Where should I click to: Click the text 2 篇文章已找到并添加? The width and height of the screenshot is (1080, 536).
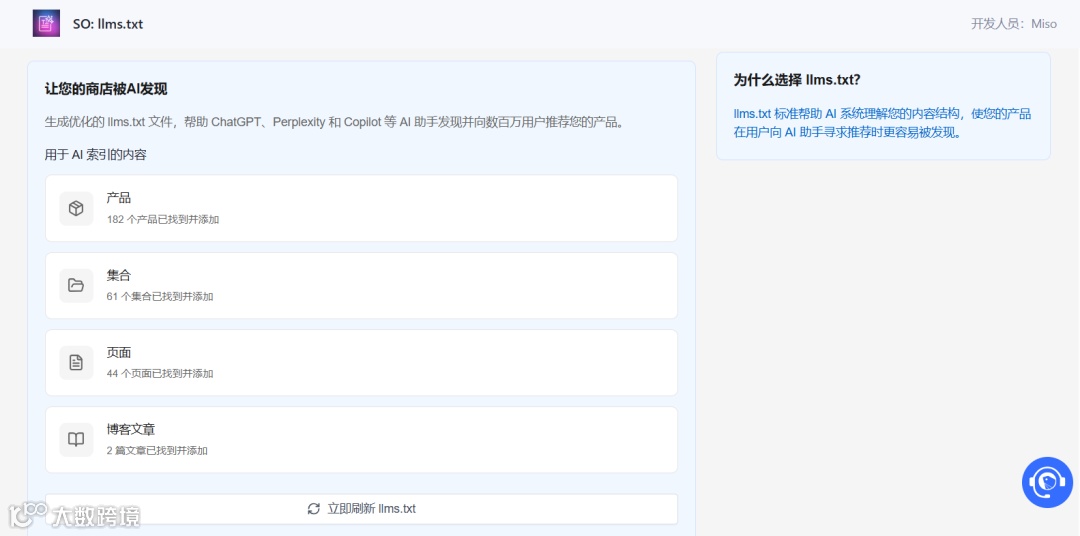[x=157, y=451]
